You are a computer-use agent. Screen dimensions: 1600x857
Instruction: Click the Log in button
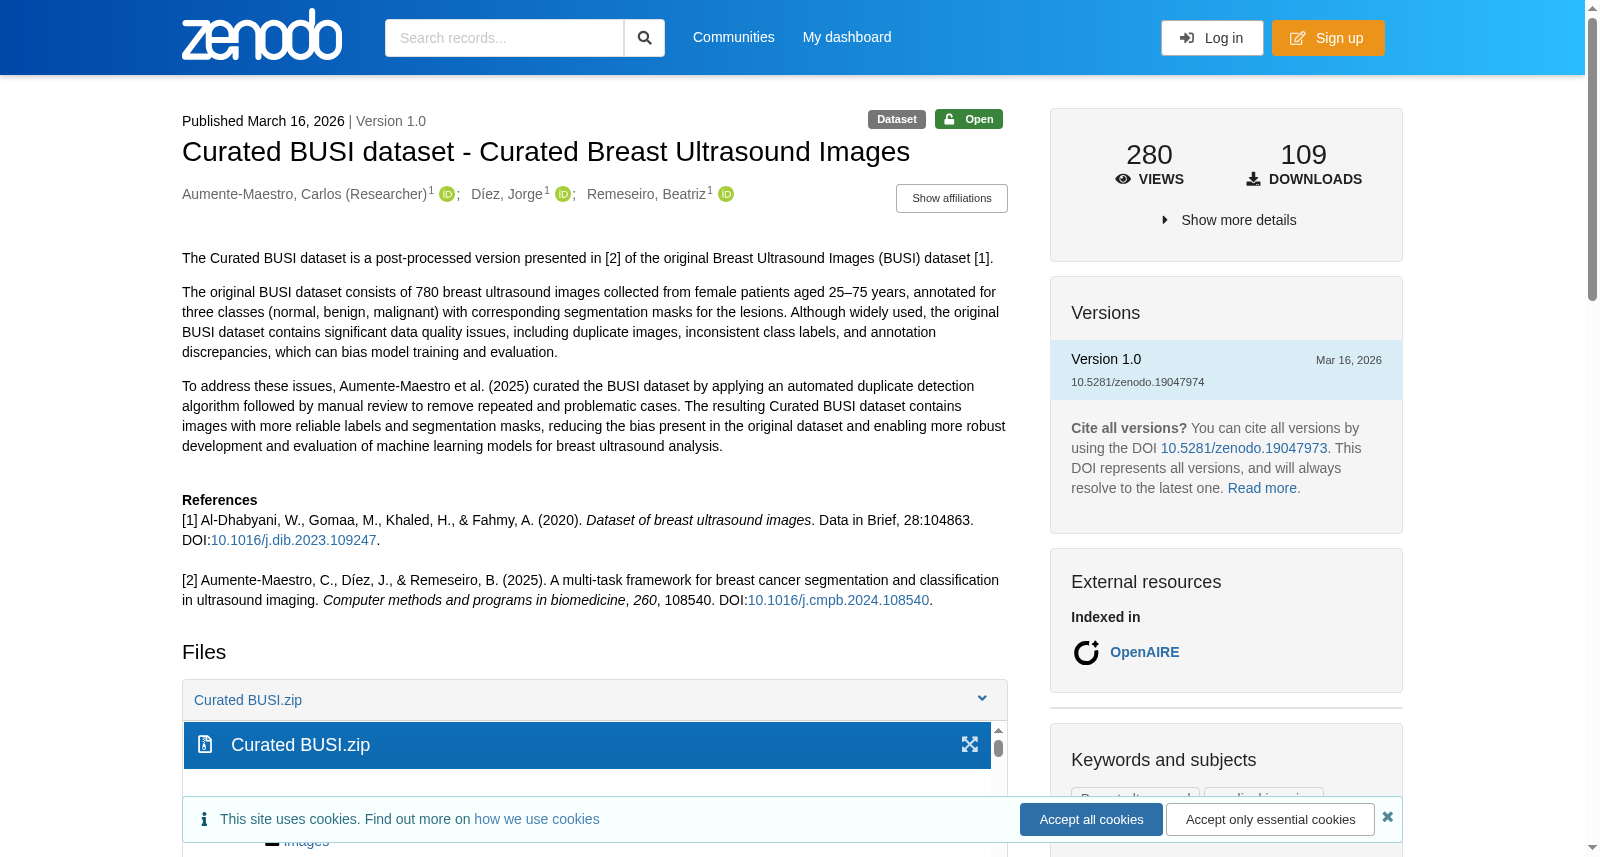[1212, 38]
